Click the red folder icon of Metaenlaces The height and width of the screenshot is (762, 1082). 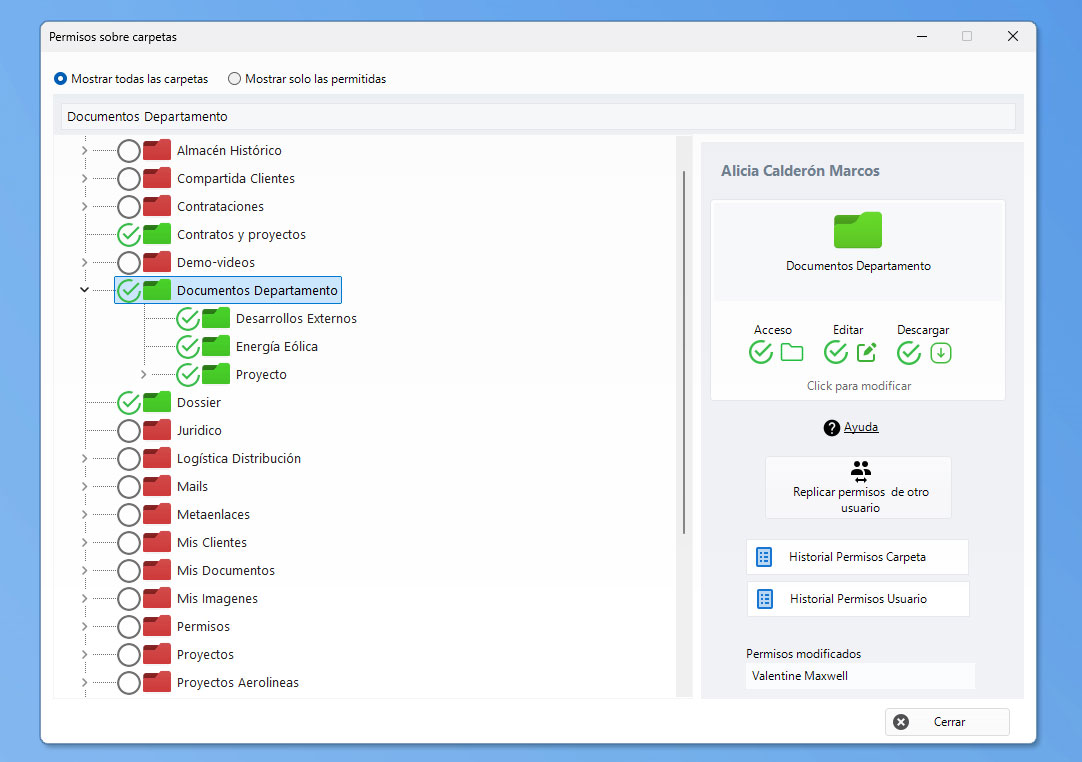(157, 514)
